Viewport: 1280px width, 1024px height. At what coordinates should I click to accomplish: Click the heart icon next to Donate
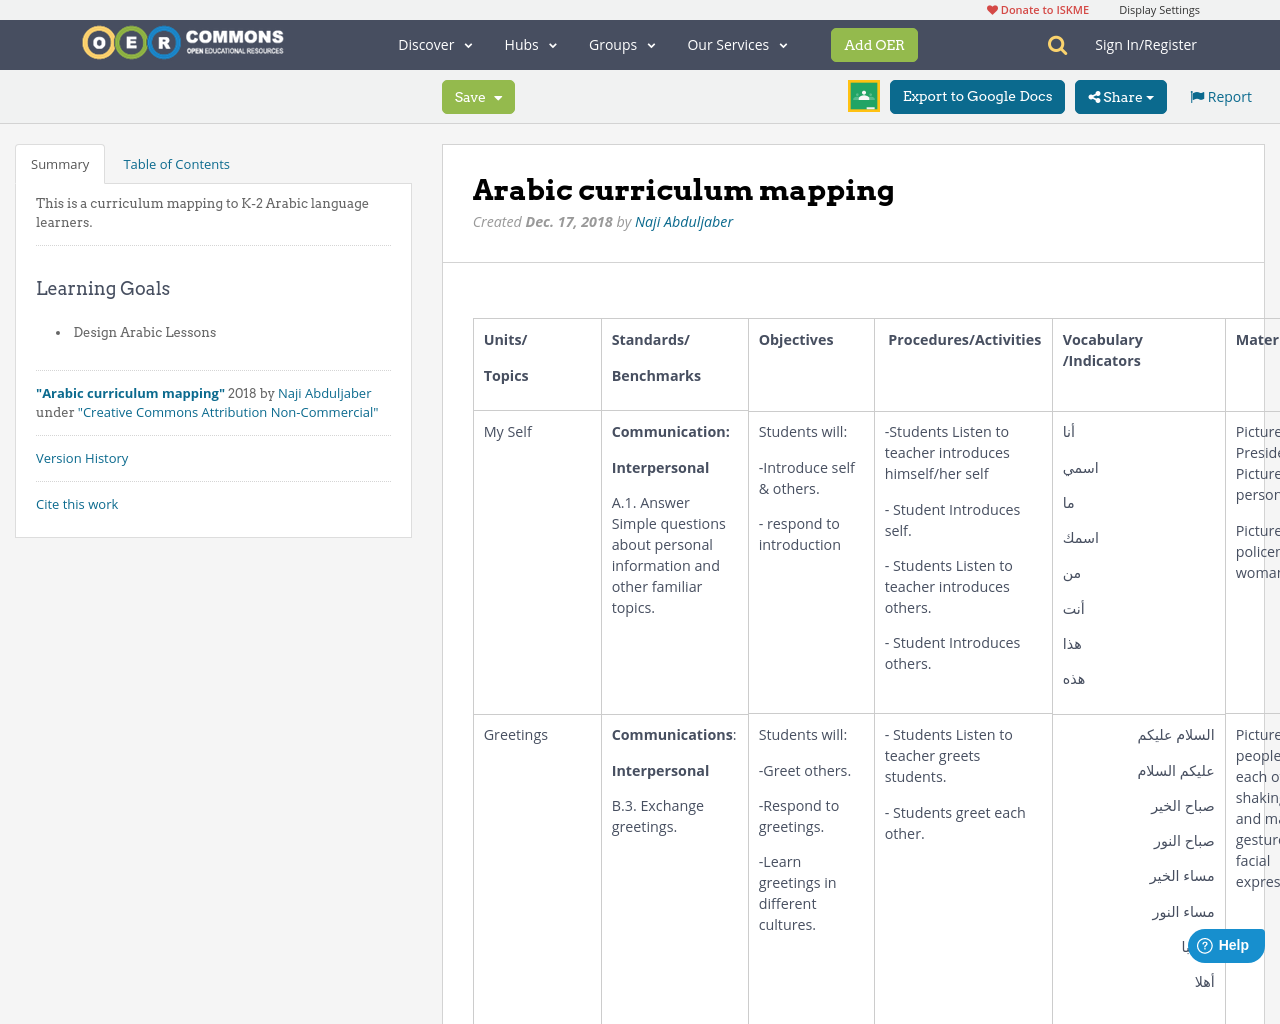(992, 9)
